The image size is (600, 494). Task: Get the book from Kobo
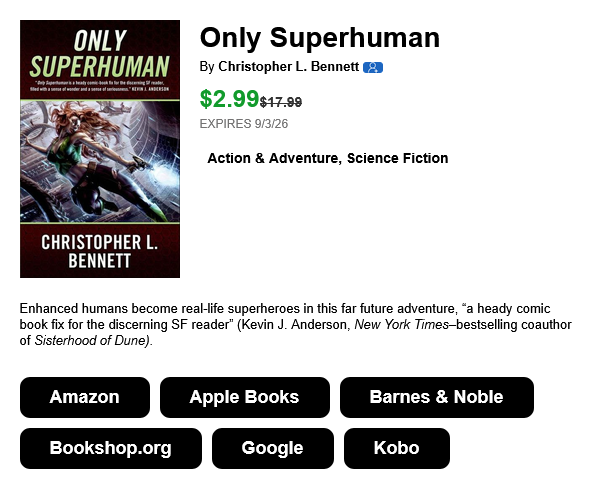coord(397,448)
